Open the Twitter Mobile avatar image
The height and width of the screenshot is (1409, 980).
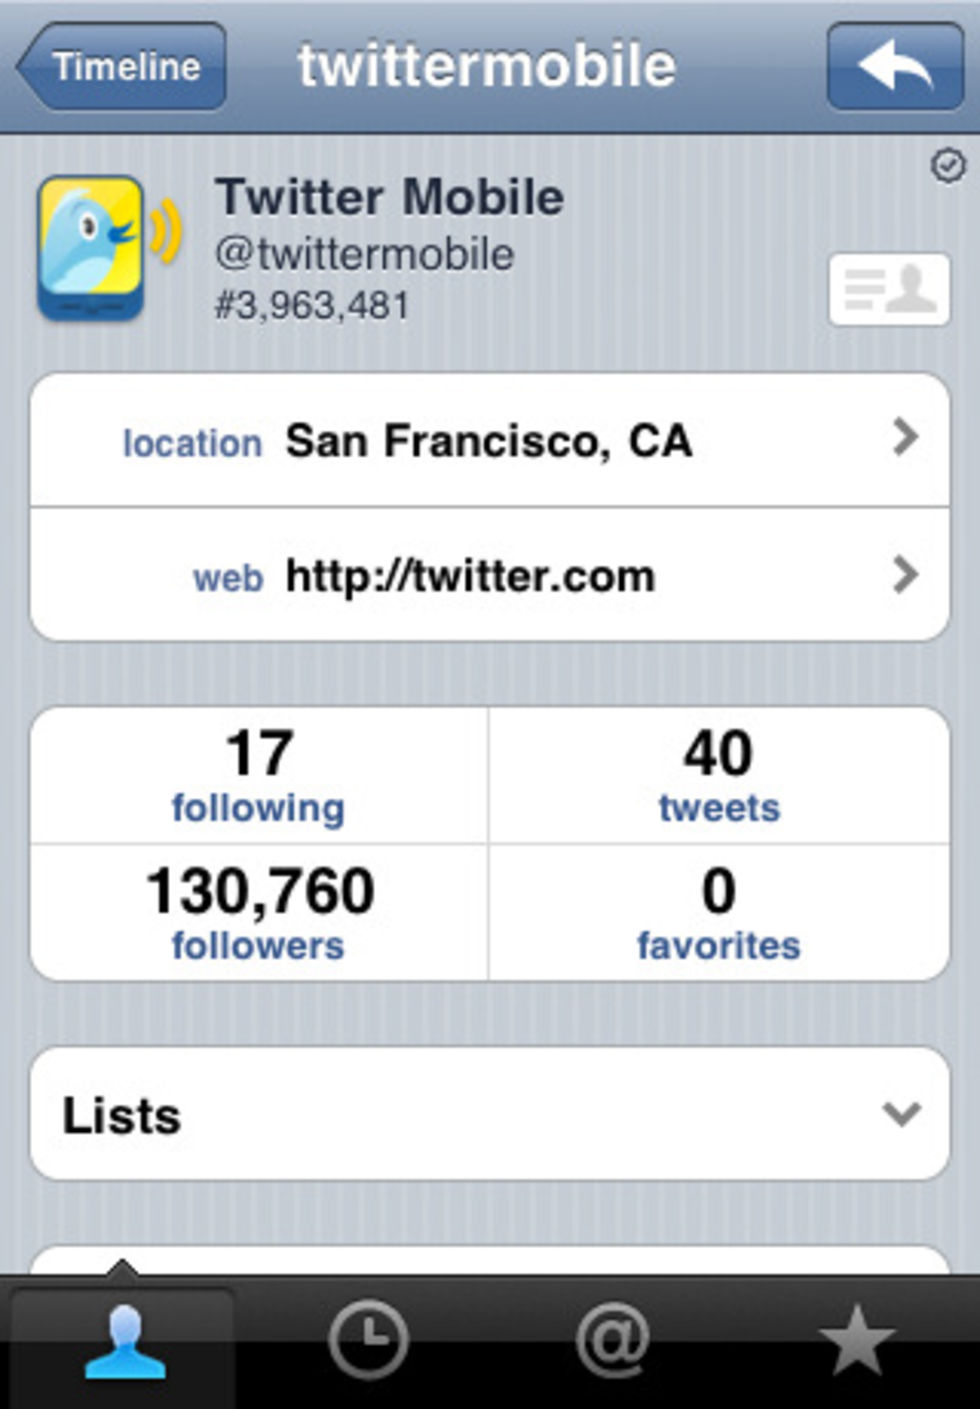(92, 247)
